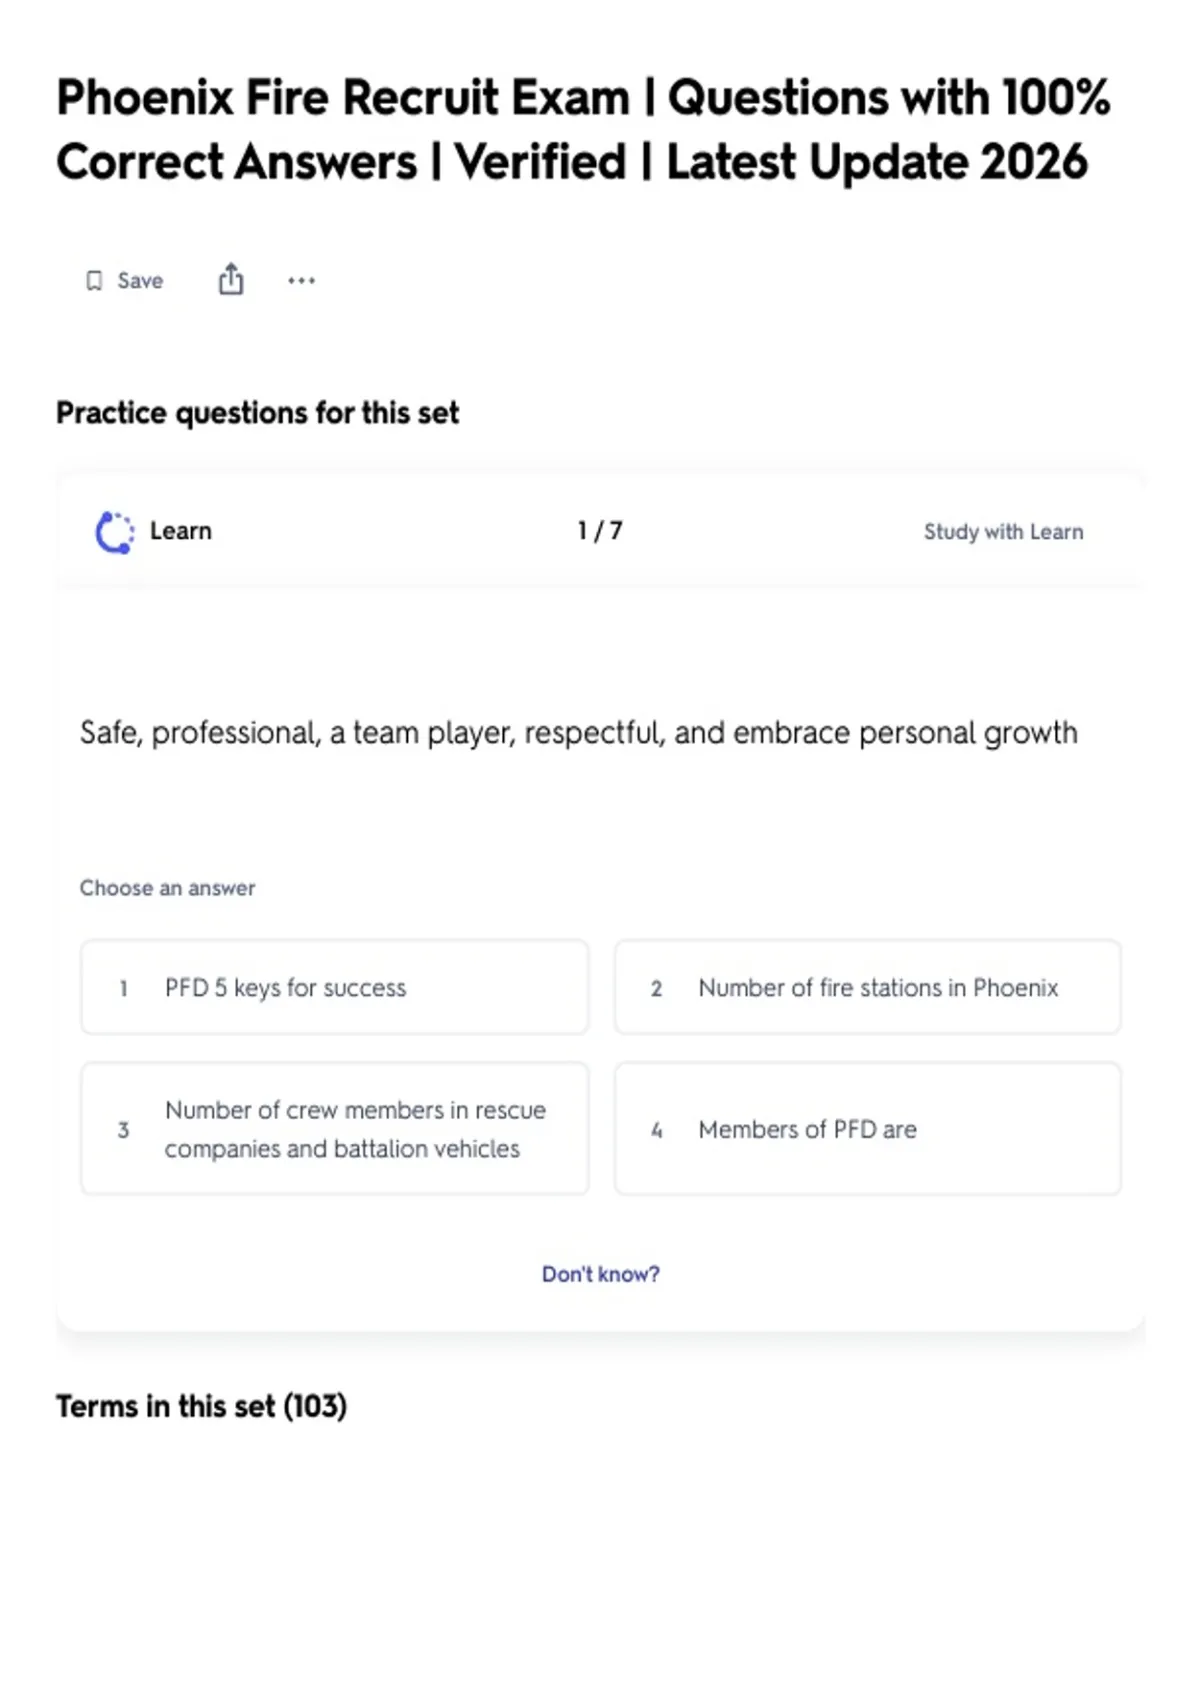
Task: Choose answer Members of PFD are
Action: point(867,1129)
